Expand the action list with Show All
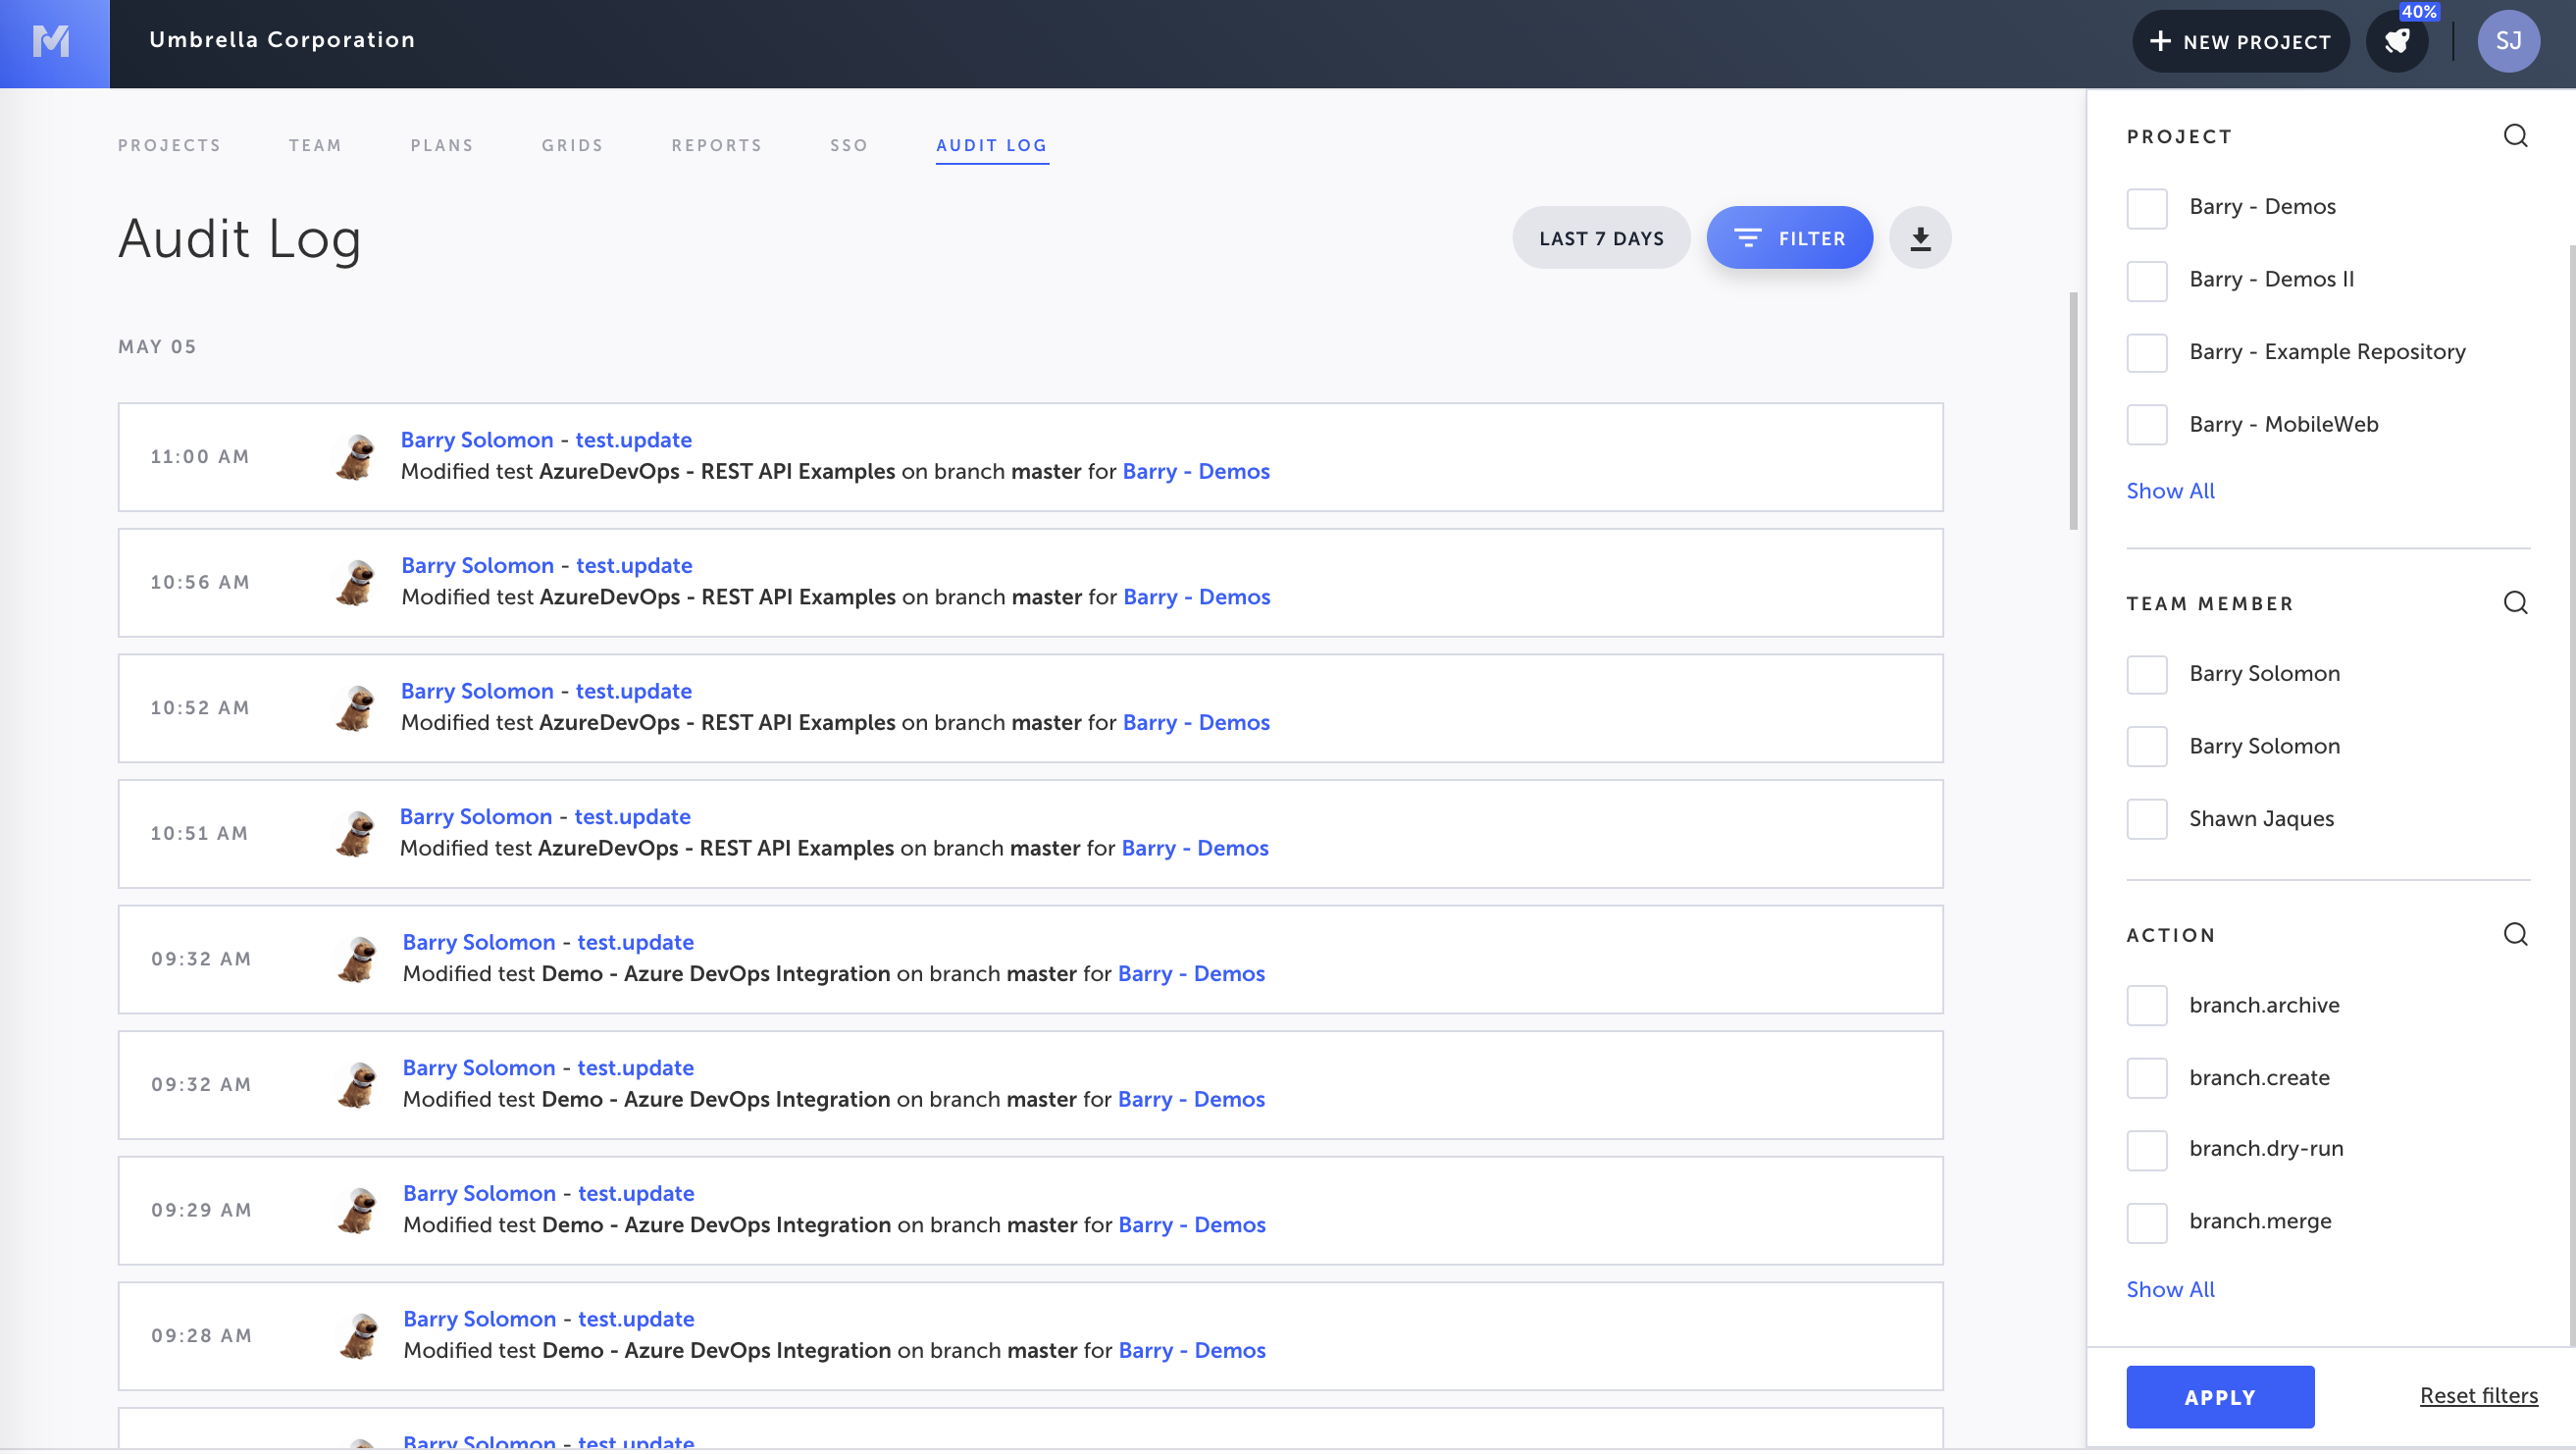This screenshot has height=1454, width=2576. pos(2169,1290)
